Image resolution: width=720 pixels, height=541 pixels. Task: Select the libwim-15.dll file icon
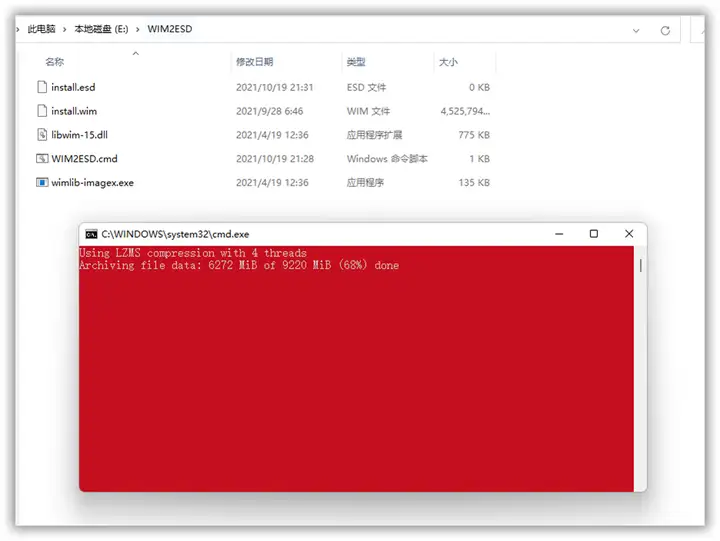pos(42,135)
